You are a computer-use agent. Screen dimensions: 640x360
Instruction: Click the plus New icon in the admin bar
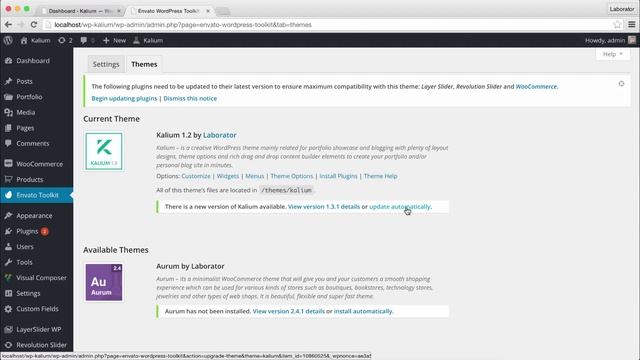coord(106,40)
